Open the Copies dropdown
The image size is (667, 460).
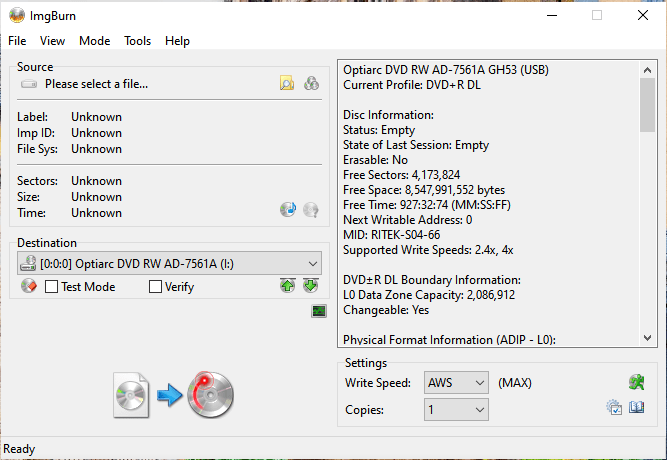[456, 409]
